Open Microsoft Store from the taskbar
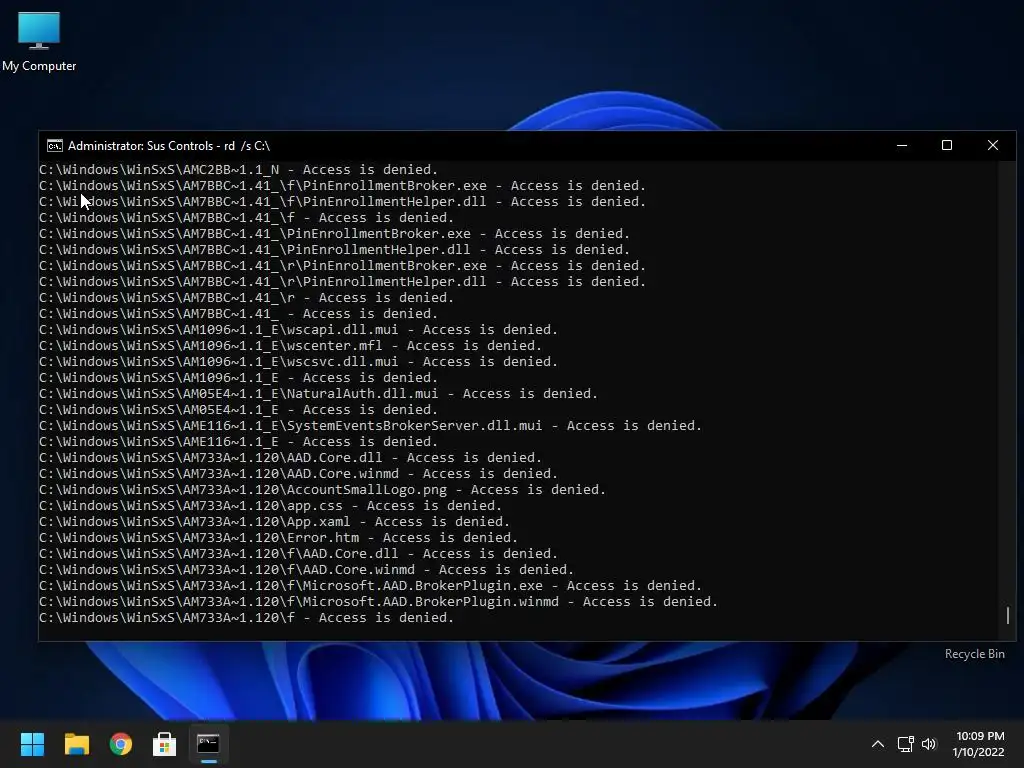This screenshot has width=1024, height=768. [164, 744]
